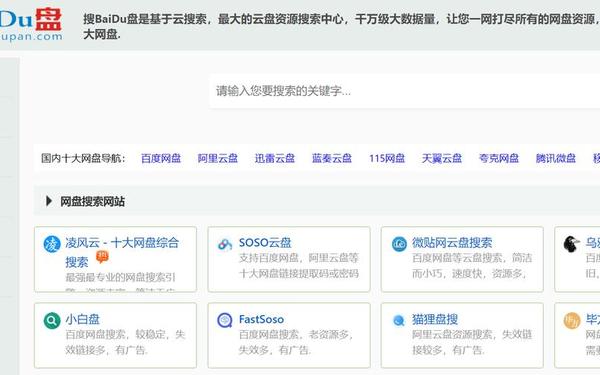600x375 pixels.
Task: Click the 网盘搜索网站 section heading
Action: (x=92, y=201)
